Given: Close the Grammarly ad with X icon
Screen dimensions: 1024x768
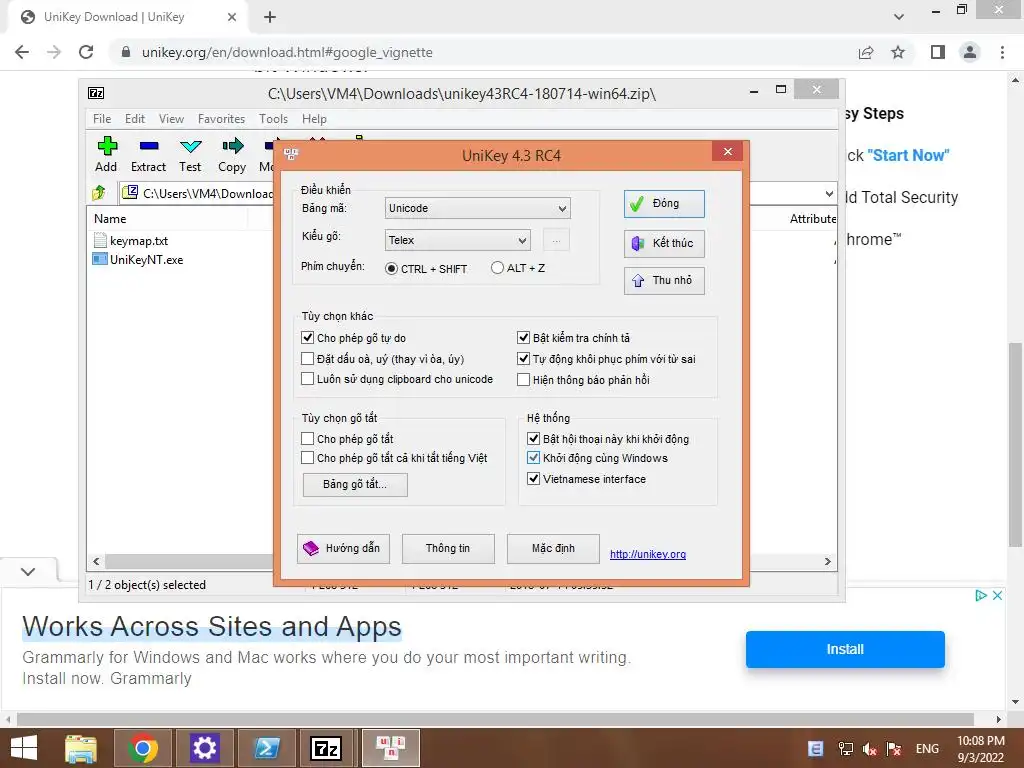Looking at the screenshot, I should (x=997, y=595).
